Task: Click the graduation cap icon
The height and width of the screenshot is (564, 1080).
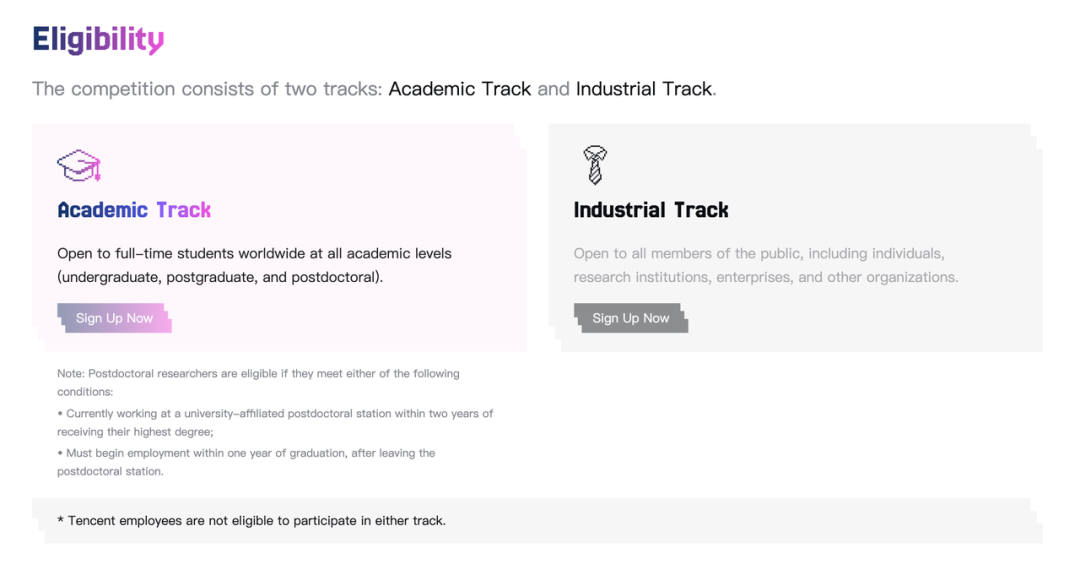Action: point(79,165)
